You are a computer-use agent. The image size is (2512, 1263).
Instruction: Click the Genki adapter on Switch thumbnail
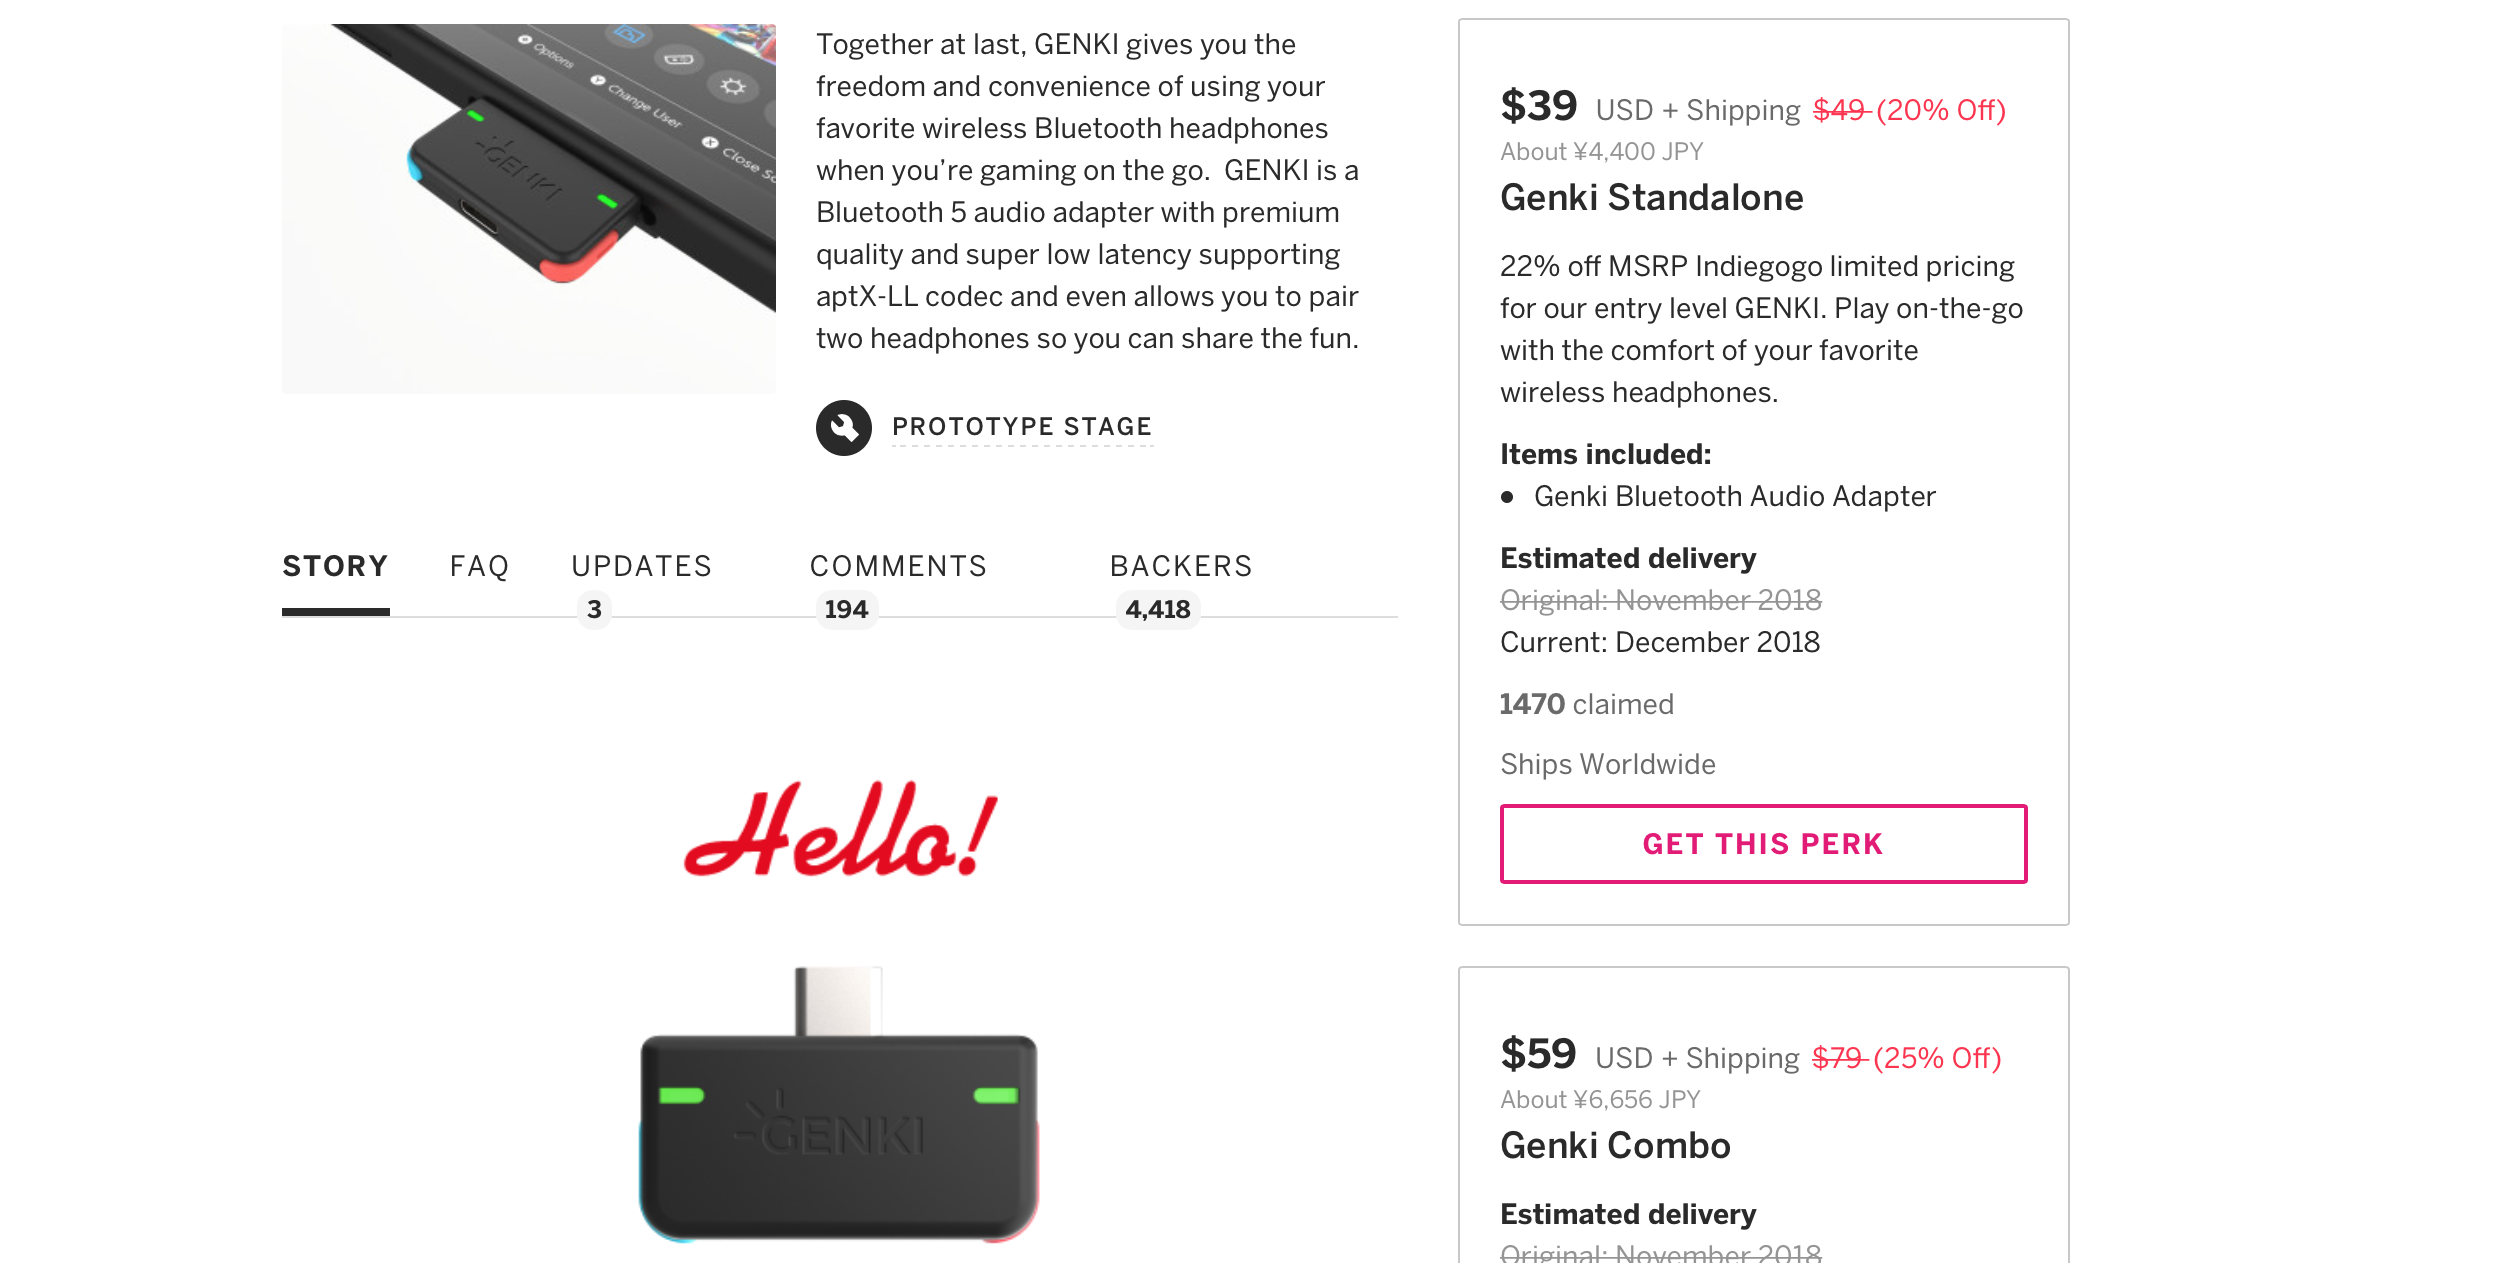click(528, 208)
